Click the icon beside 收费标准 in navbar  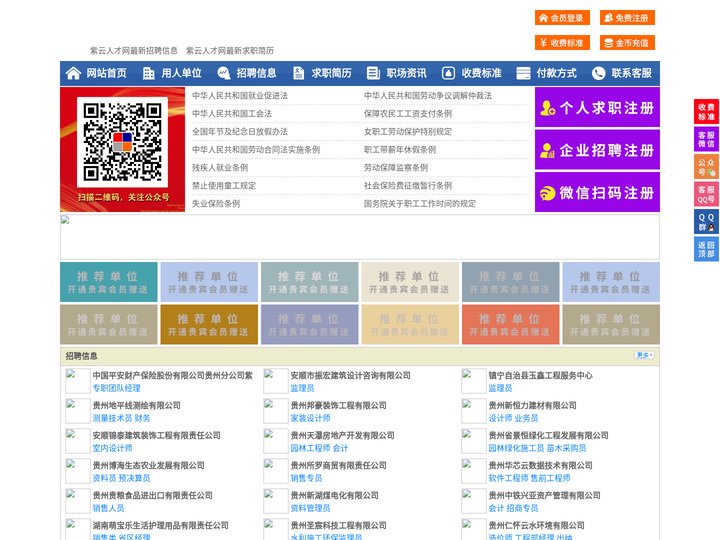pyautogui.click(x=448, y=73)
